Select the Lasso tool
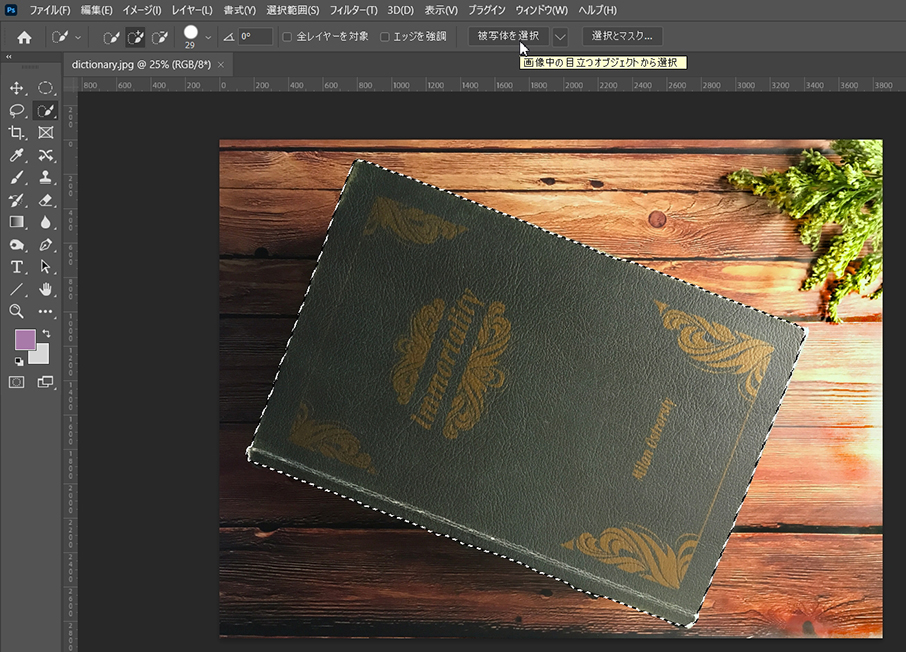The width and height of the screenshot is (906, 652). coord(17,110)
